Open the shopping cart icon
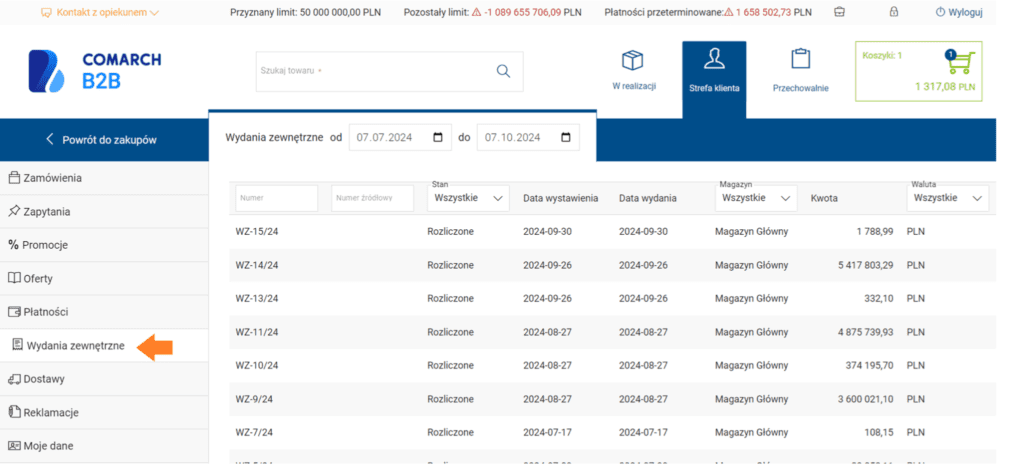1024x475 pixels. click(959, 63)
